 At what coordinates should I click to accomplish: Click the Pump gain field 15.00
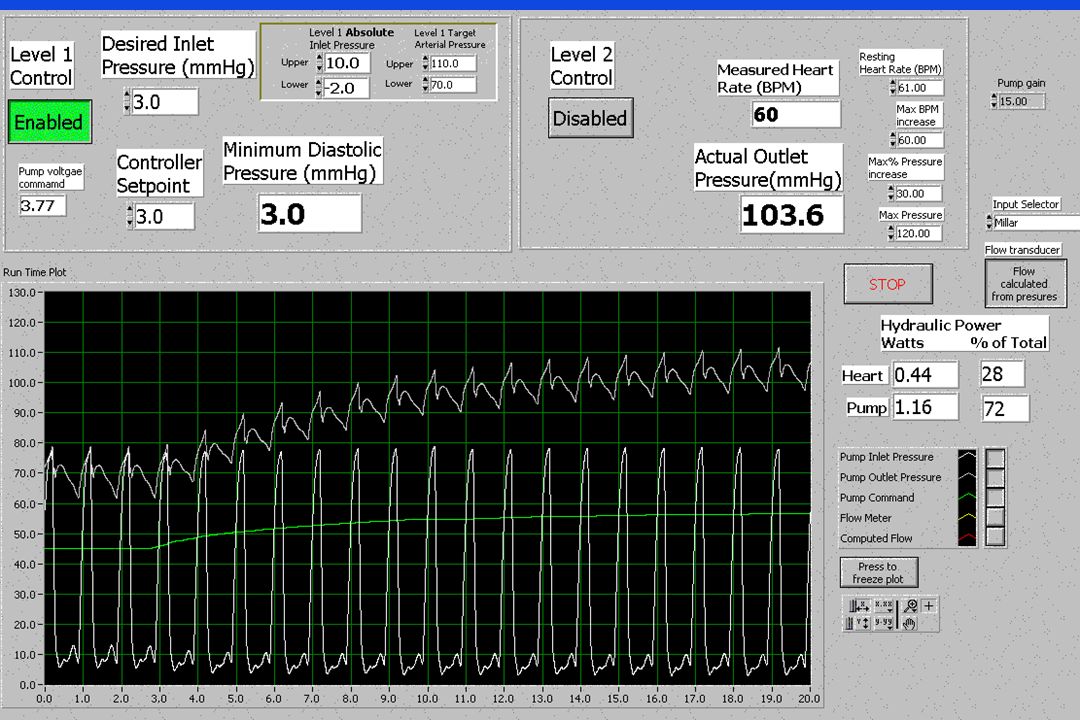pos(1021,101)
